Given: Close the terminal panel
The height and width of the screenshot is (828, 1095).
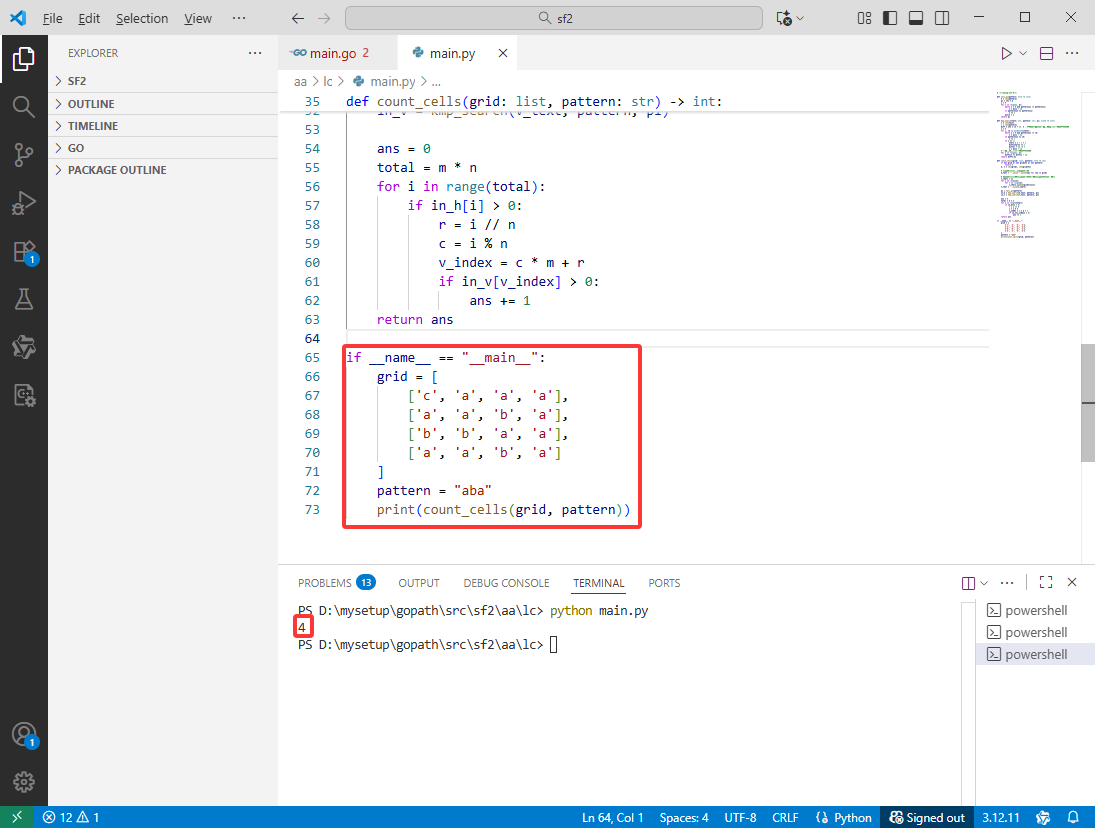Looking at the screenshot, I should click(1072, 582).
